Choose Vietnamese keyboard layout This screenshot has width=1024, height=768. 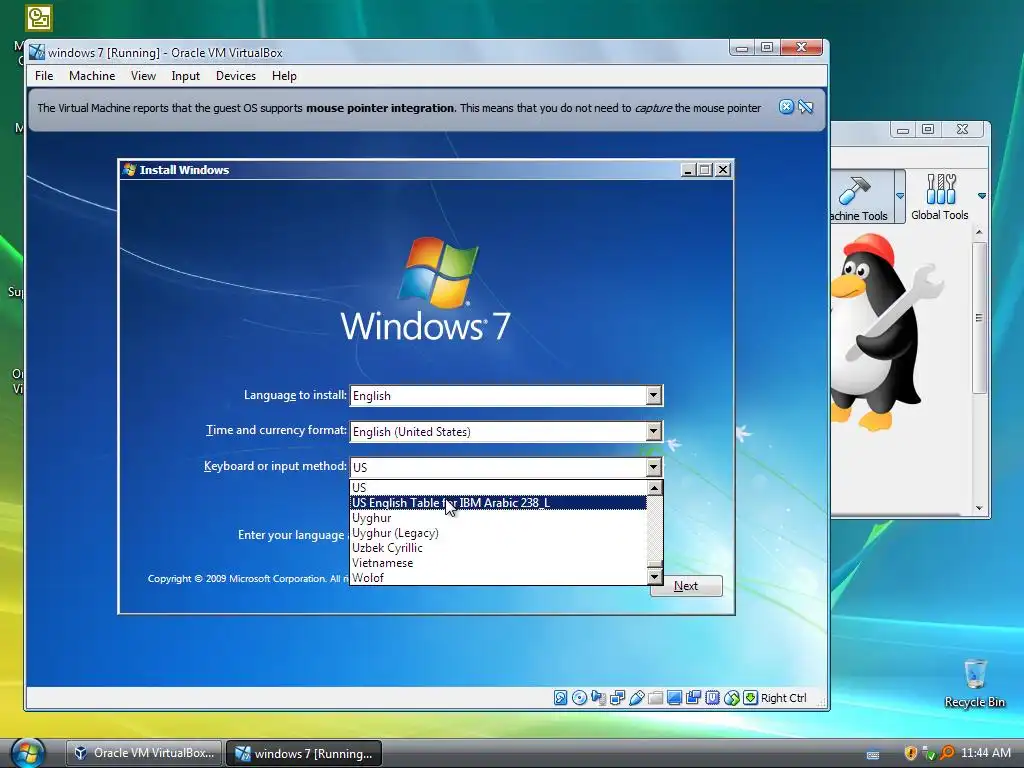(498, 563)
